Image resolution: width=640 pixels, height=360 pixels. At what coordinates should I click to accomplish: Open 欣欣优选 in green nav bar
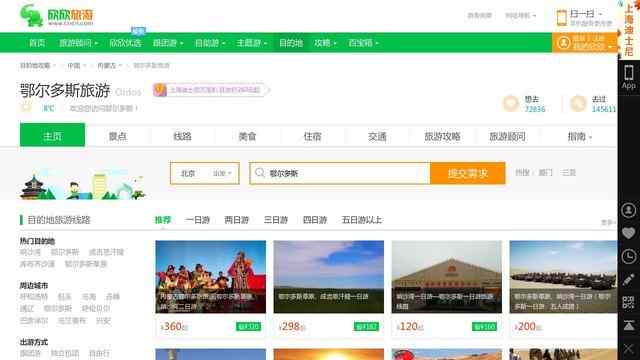[125, 43]
